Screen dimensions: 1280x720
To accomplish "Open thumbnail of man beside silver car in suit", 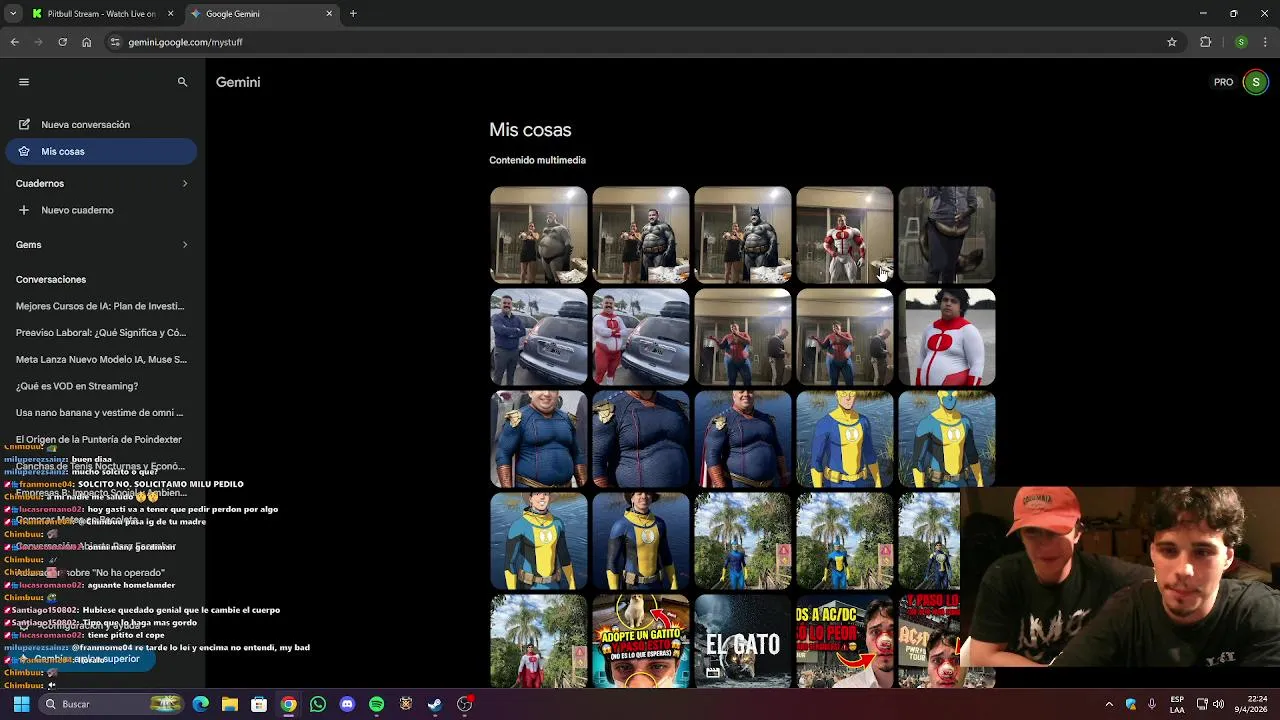I will [x=538, y=337].
